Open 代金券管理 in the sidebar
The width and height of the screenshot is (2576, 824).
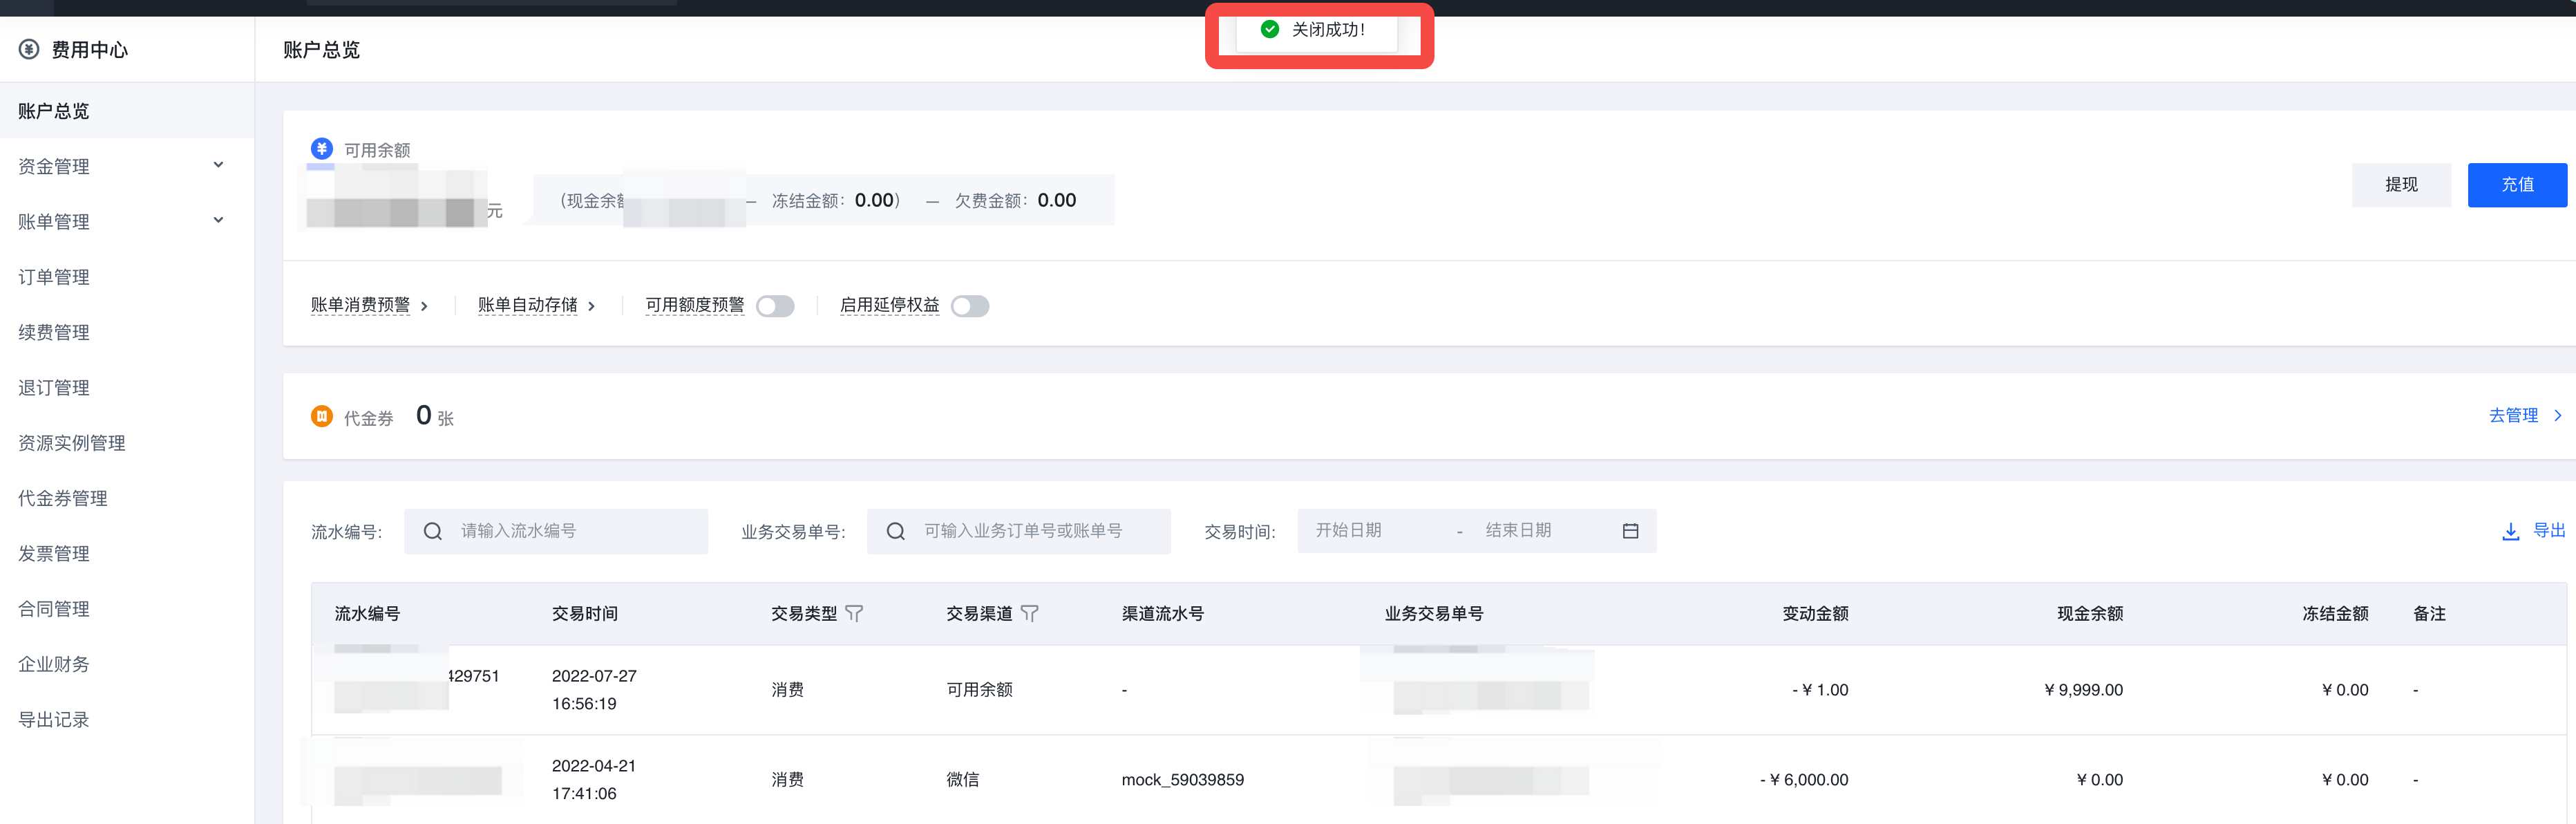(127, 498)
